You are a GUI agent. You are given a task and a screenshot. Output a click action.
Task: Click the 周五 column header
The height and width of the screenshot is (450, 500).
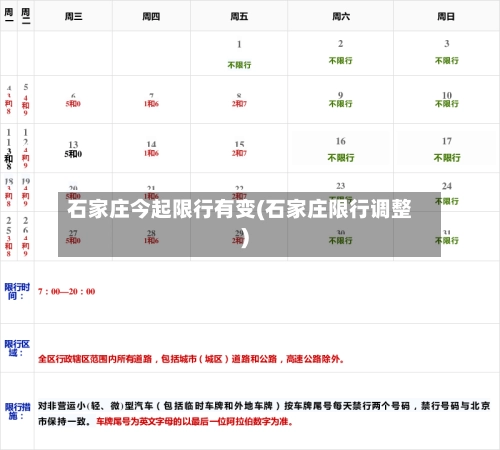(239, 16)
